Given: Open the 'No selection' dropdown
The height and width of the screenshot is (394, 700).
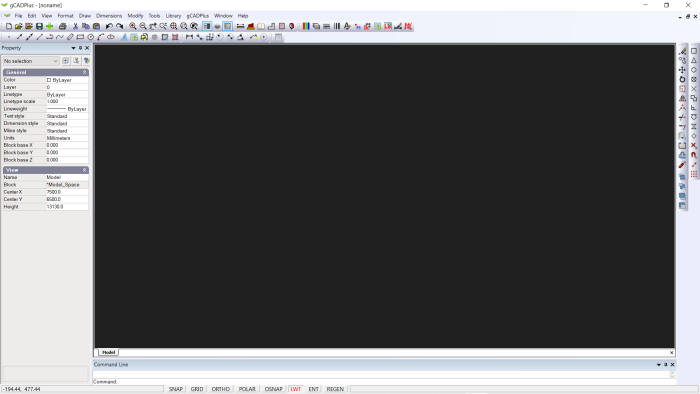Looking at the screenshot, I should point(31,61).
